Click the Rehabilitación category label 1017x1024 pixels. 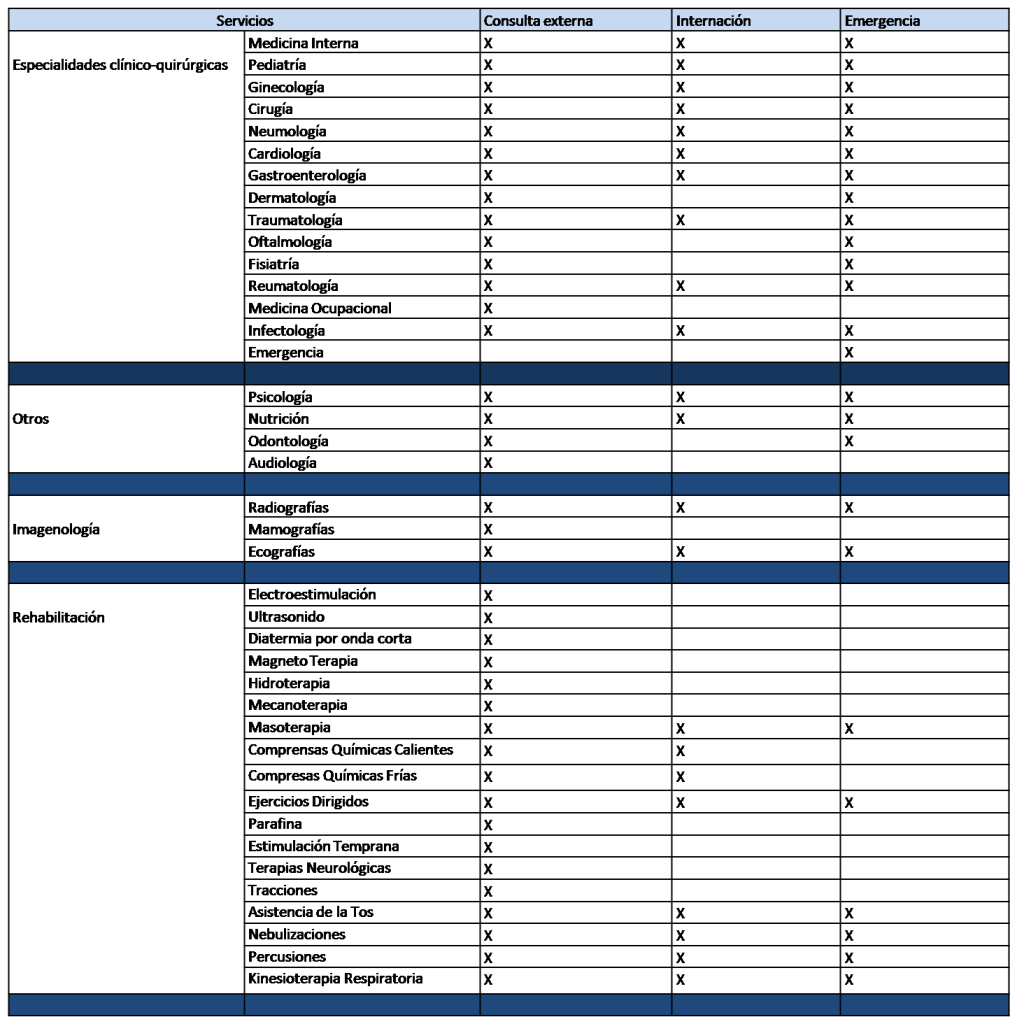coord(60,617)
